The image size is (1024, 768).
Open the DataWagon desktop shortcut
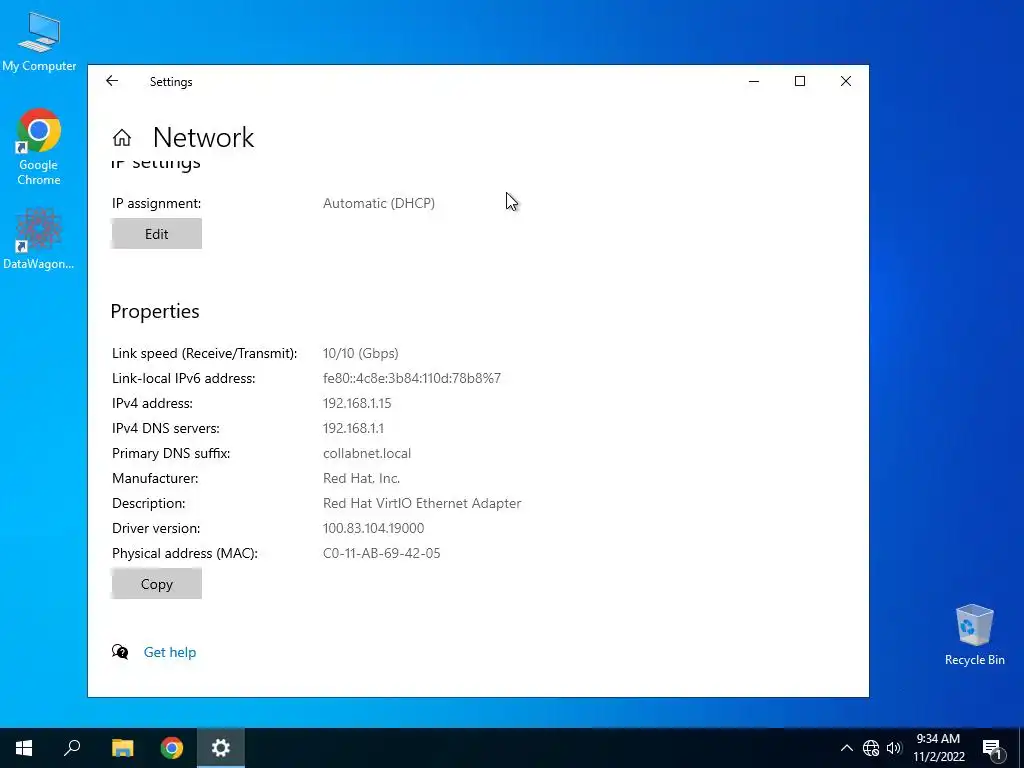39,239
